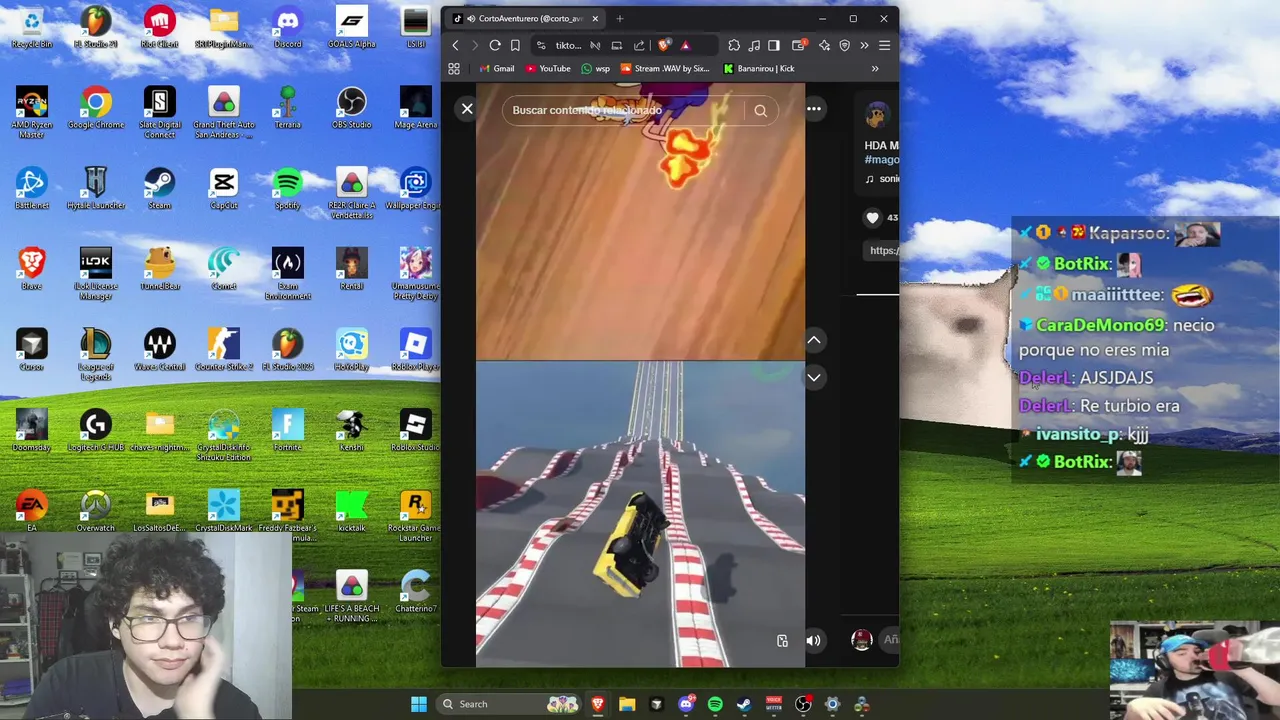Open Spotify from the taskbar
The image size is (1280, 720).
pos(715,704)
